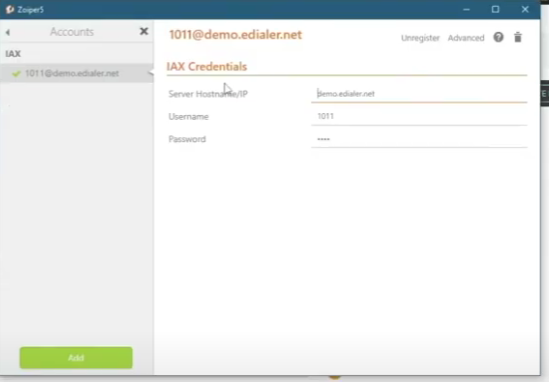Click the Password field

click(419, 139)
